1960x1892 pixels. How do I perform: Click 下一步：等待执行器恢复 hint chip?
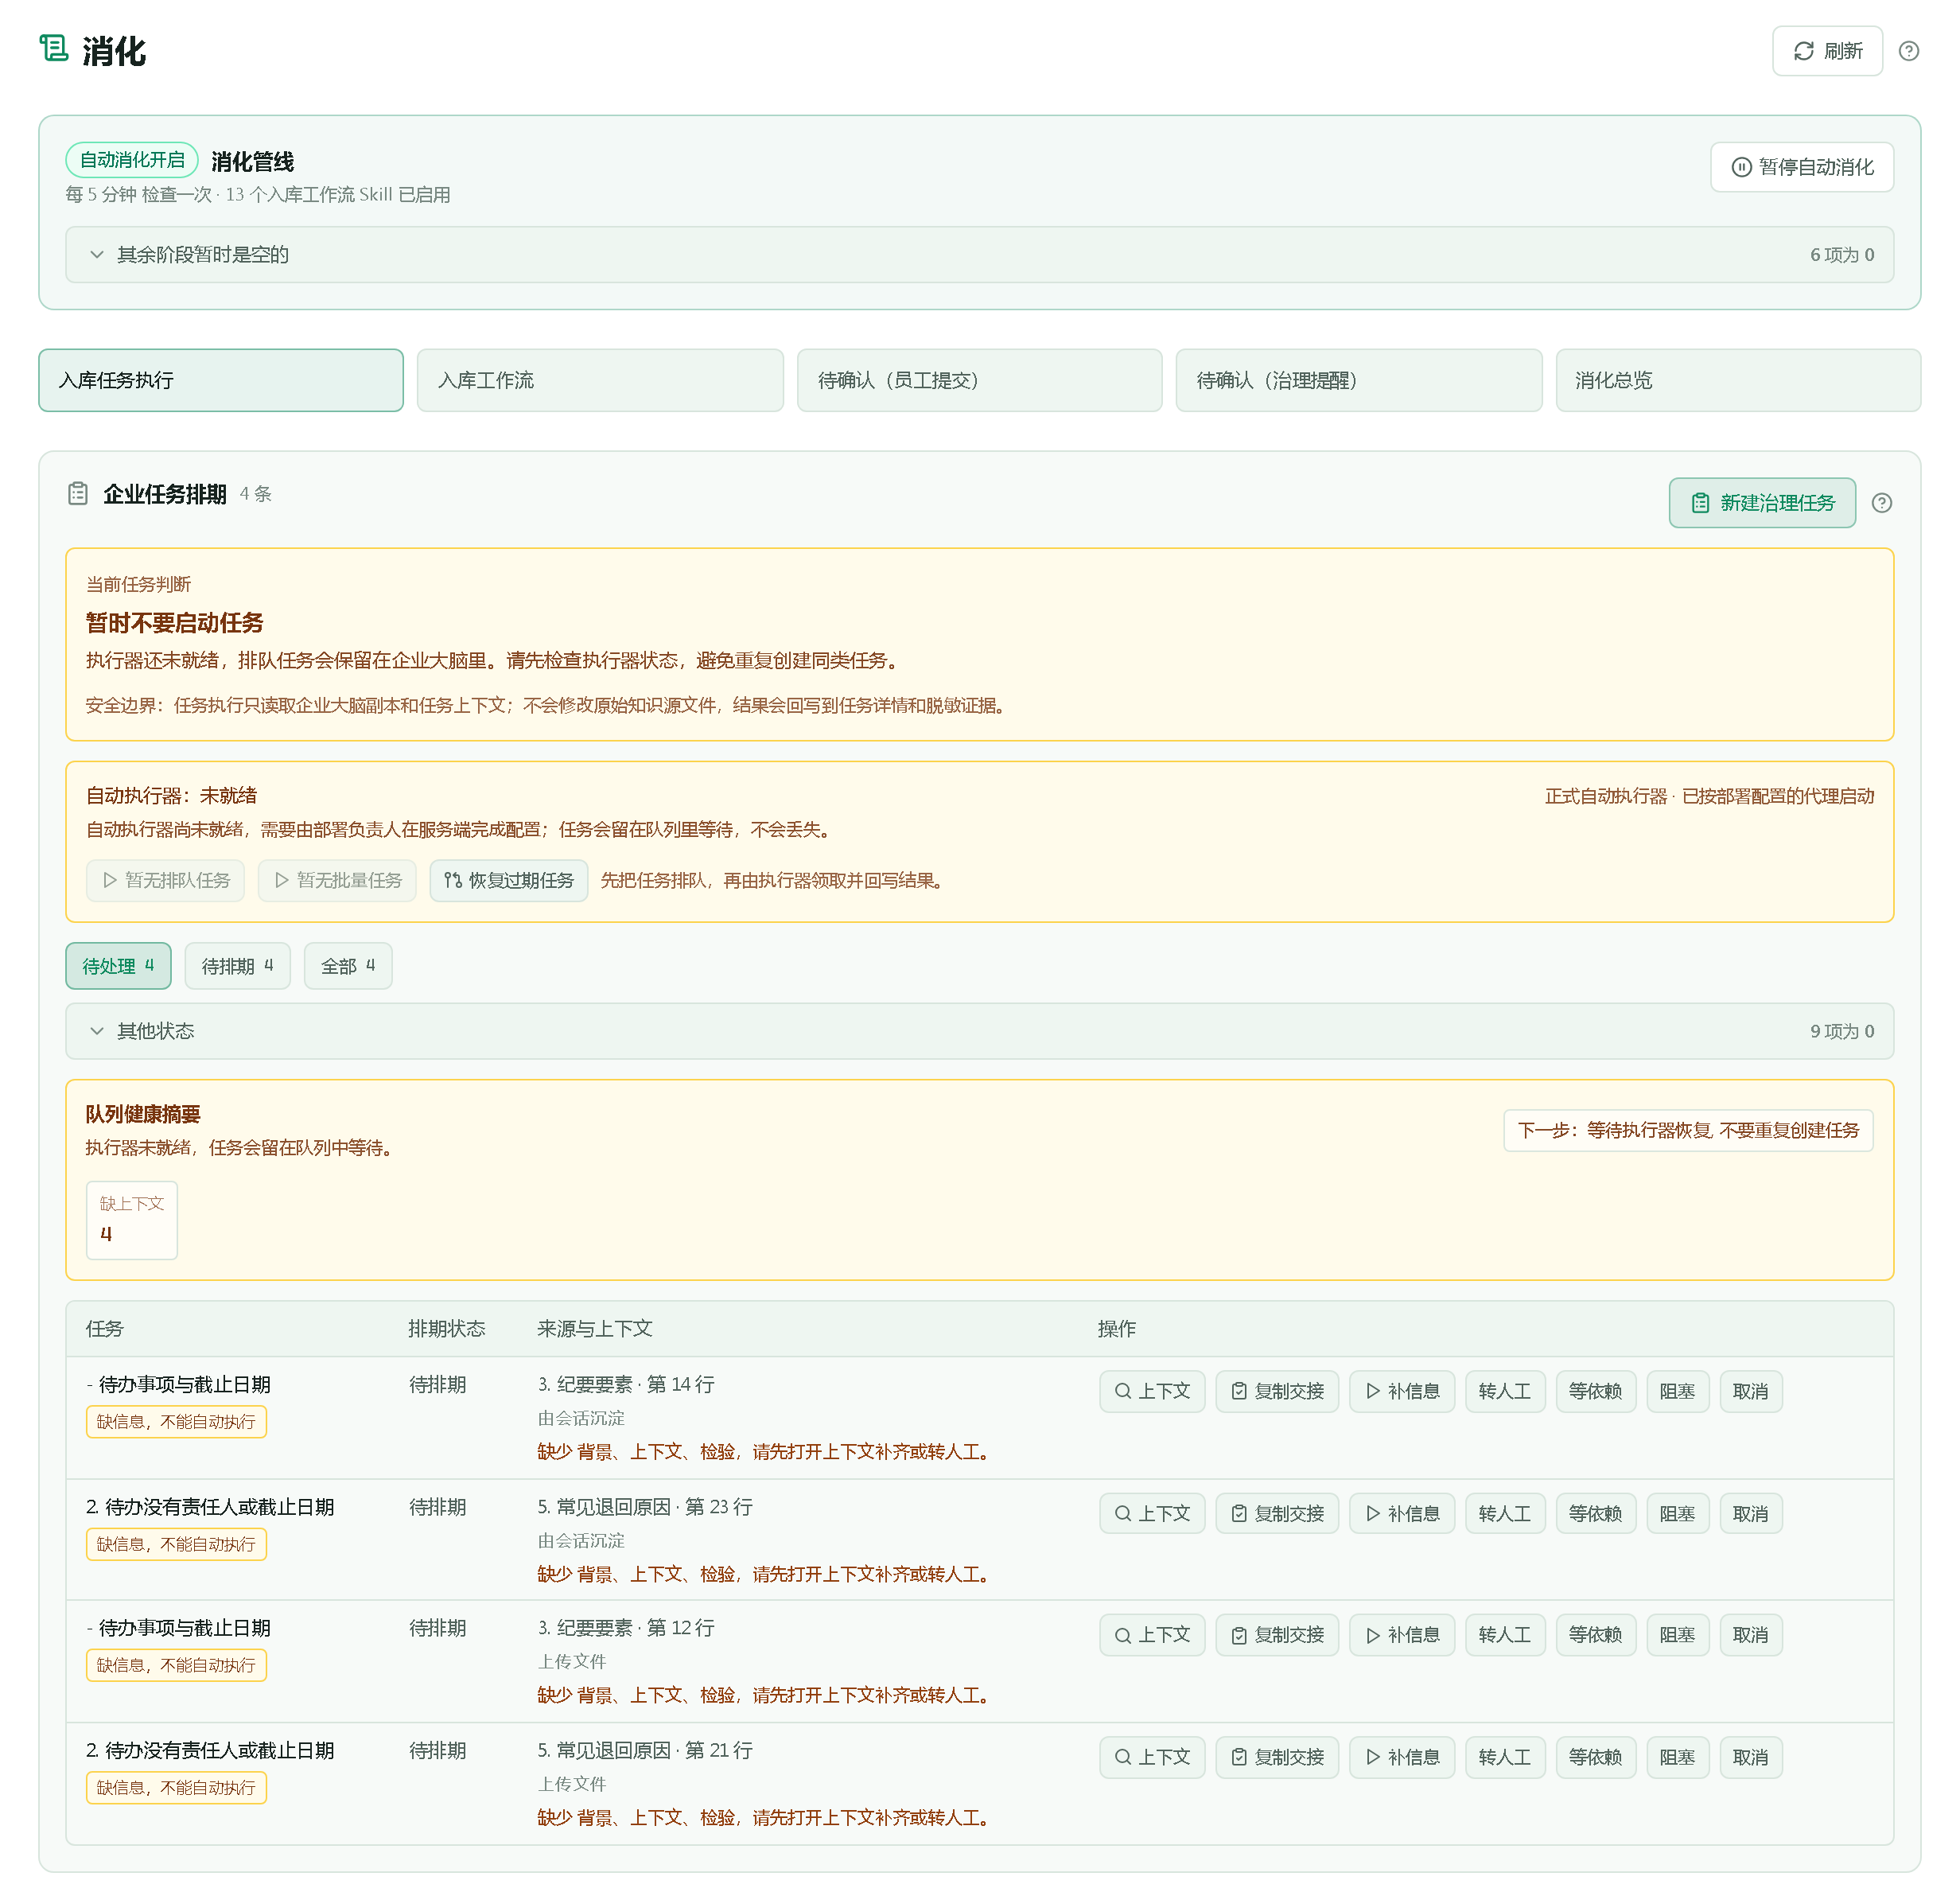tap(1688, 1130)
